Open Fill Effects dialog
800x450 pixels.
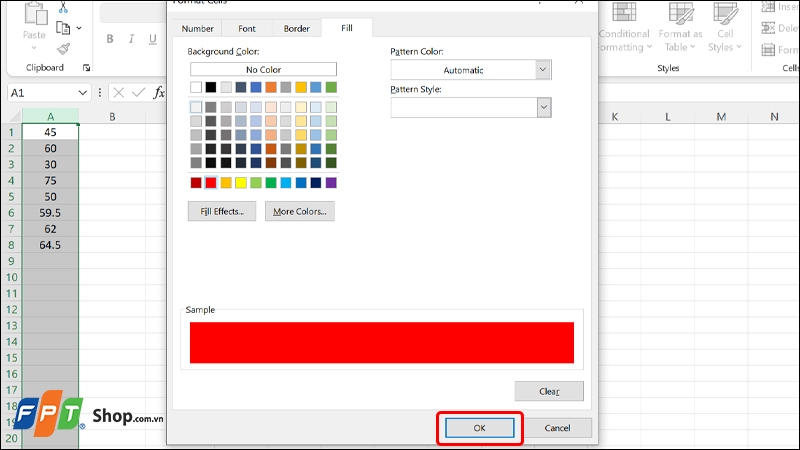click(222, 211)
